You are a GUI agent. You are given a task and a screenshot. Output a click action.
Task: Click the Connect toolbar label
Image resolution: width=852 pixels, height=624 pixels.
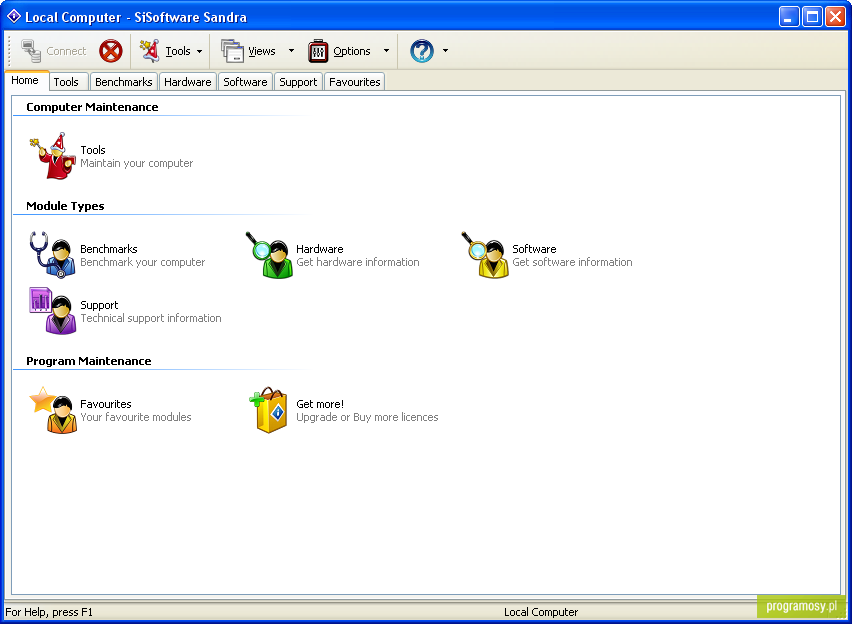(66, 51)
